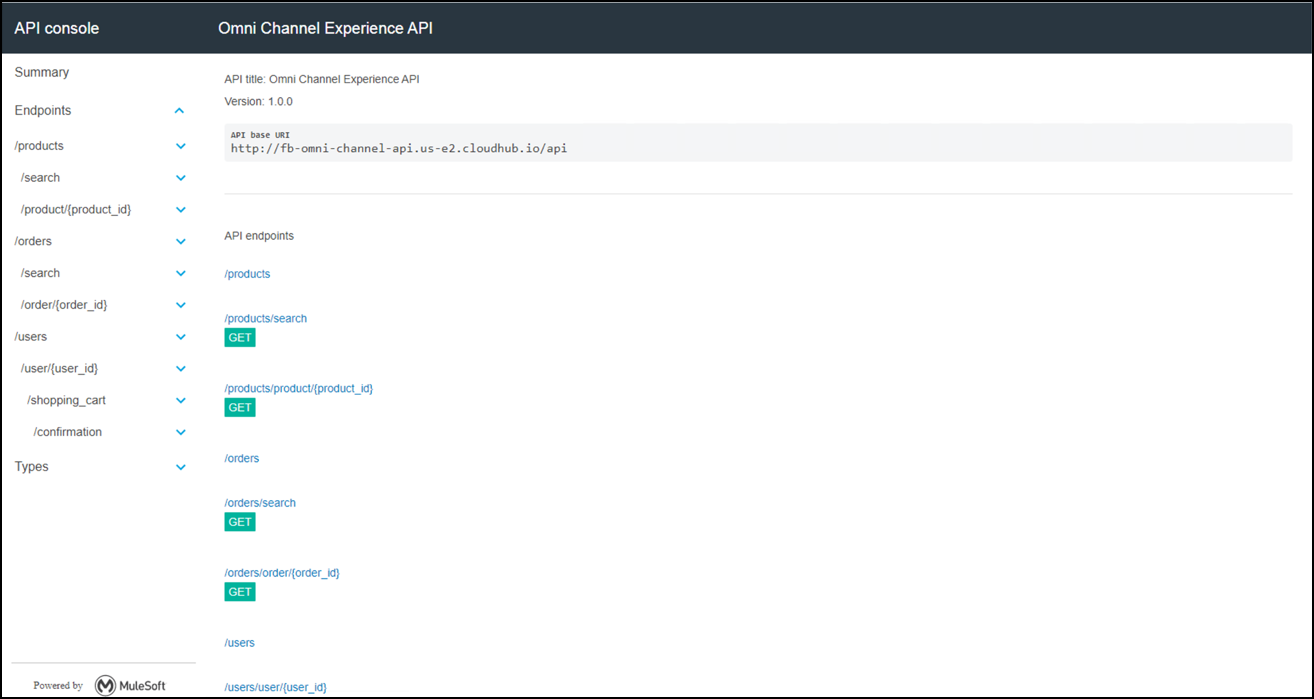Viewport: 1314px width, 699px height.
Task: Click GET button under /orders/search
Action: click(x=240, y=522)
